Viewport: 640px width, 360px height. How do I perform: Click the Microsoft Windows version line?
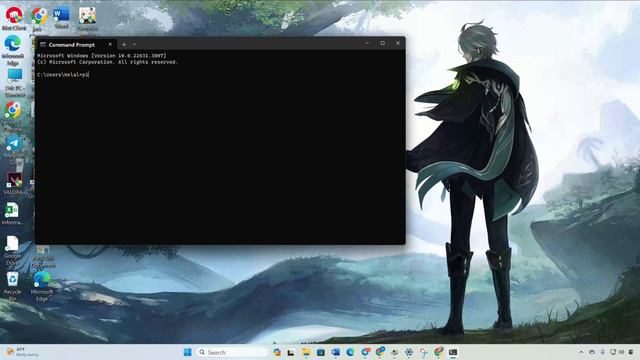[102, 56]
